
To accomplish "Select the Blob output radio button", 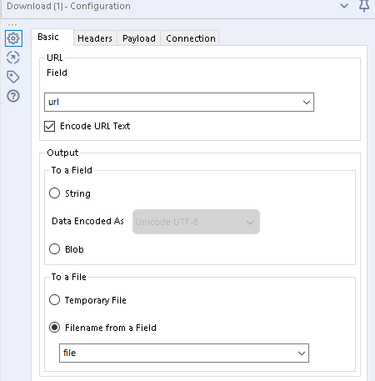I will point(54,249).
